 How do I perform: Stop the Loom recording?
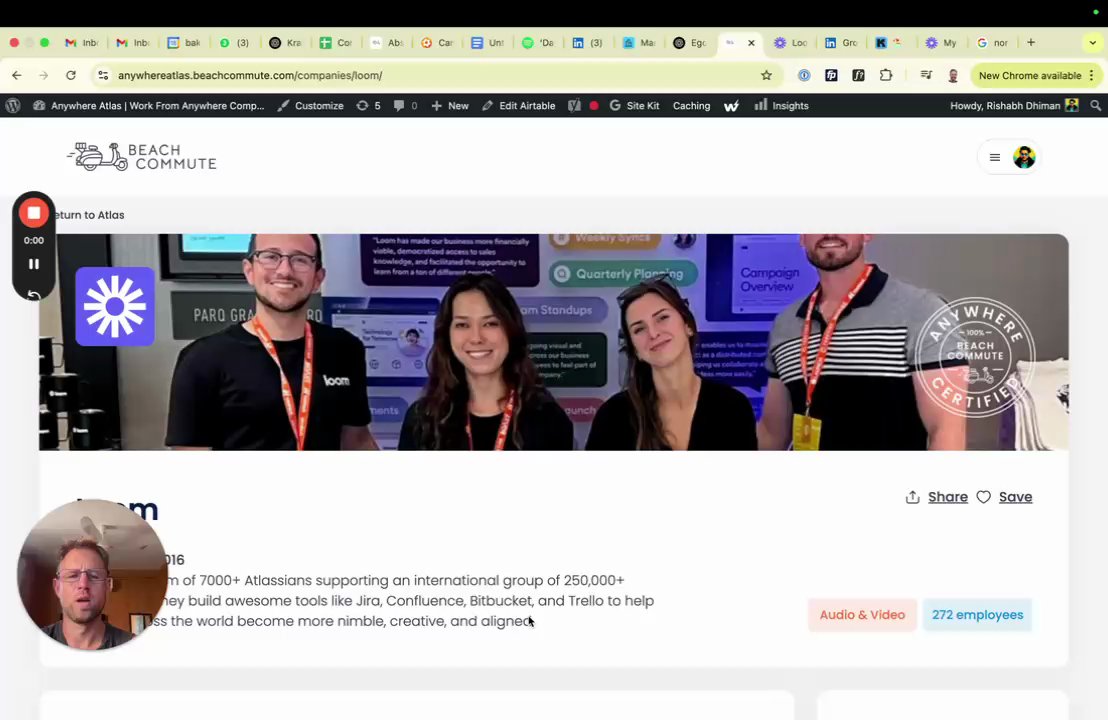pos(33,213)
